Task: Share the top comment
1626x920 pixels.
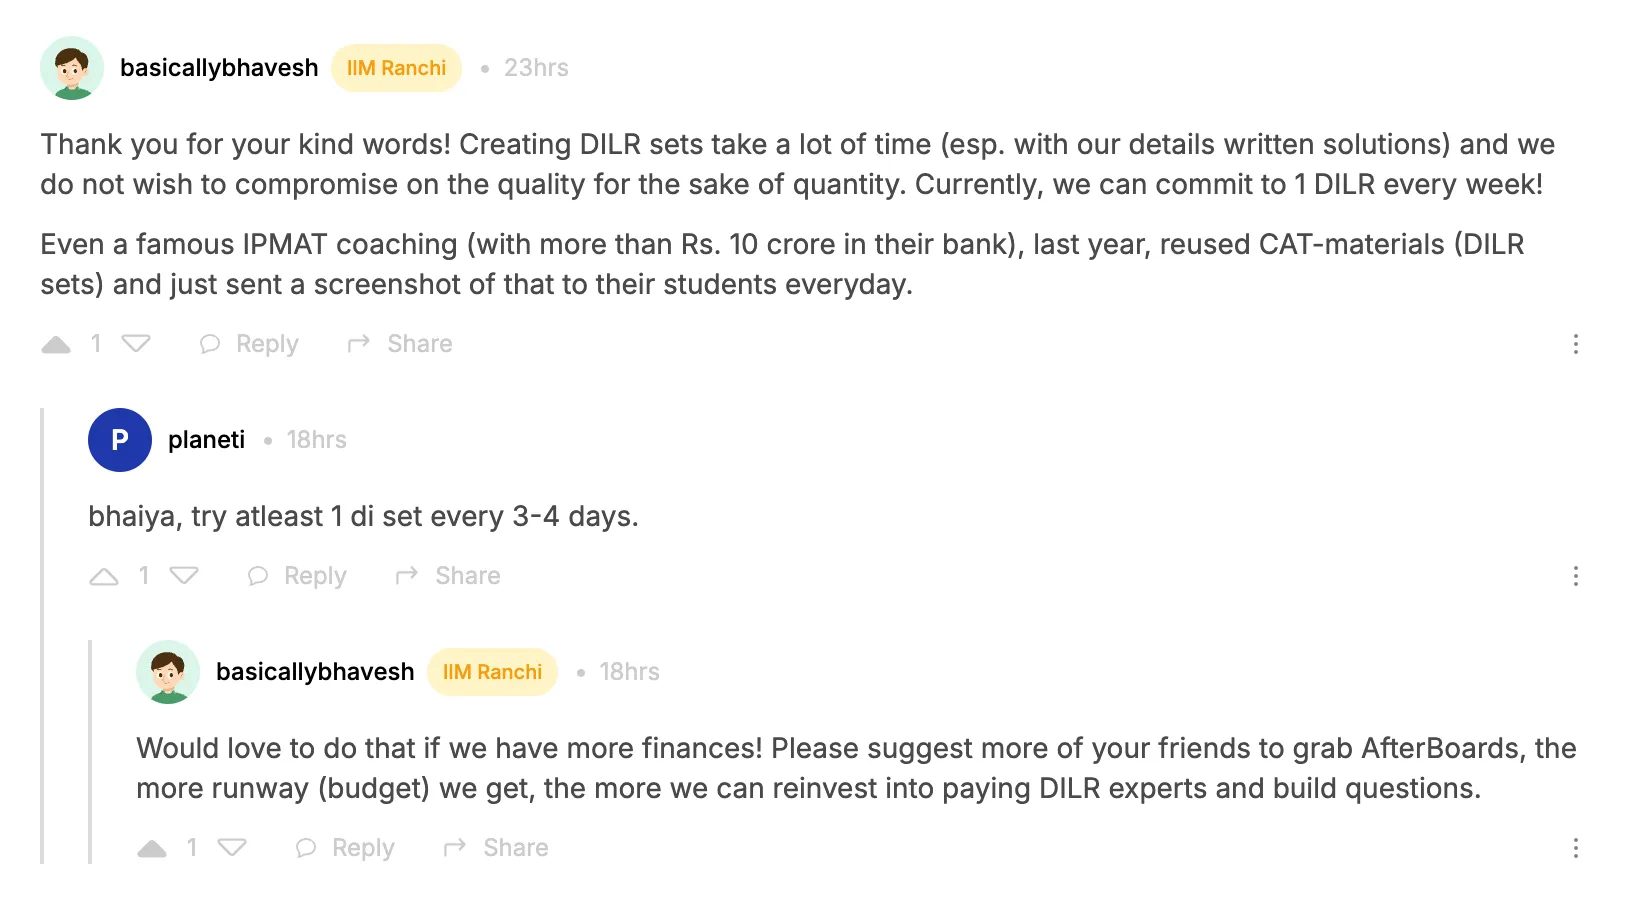Action: click(400, 344)
